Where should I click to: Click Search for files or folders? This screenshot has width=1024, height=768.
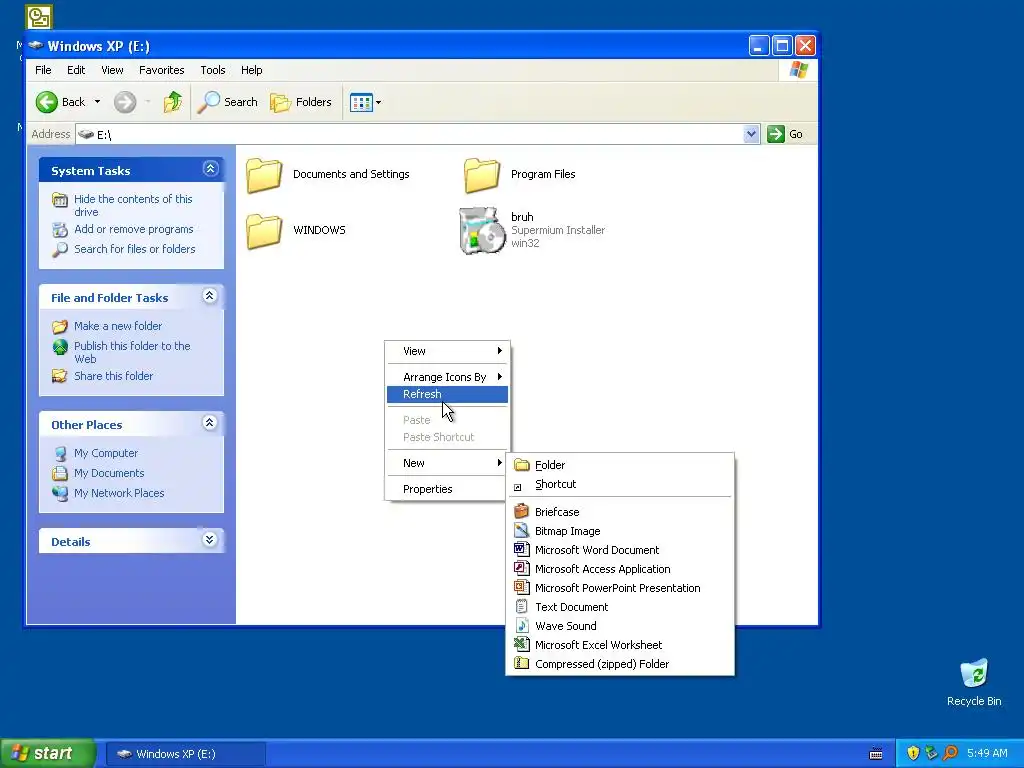[x=135, y=249]
